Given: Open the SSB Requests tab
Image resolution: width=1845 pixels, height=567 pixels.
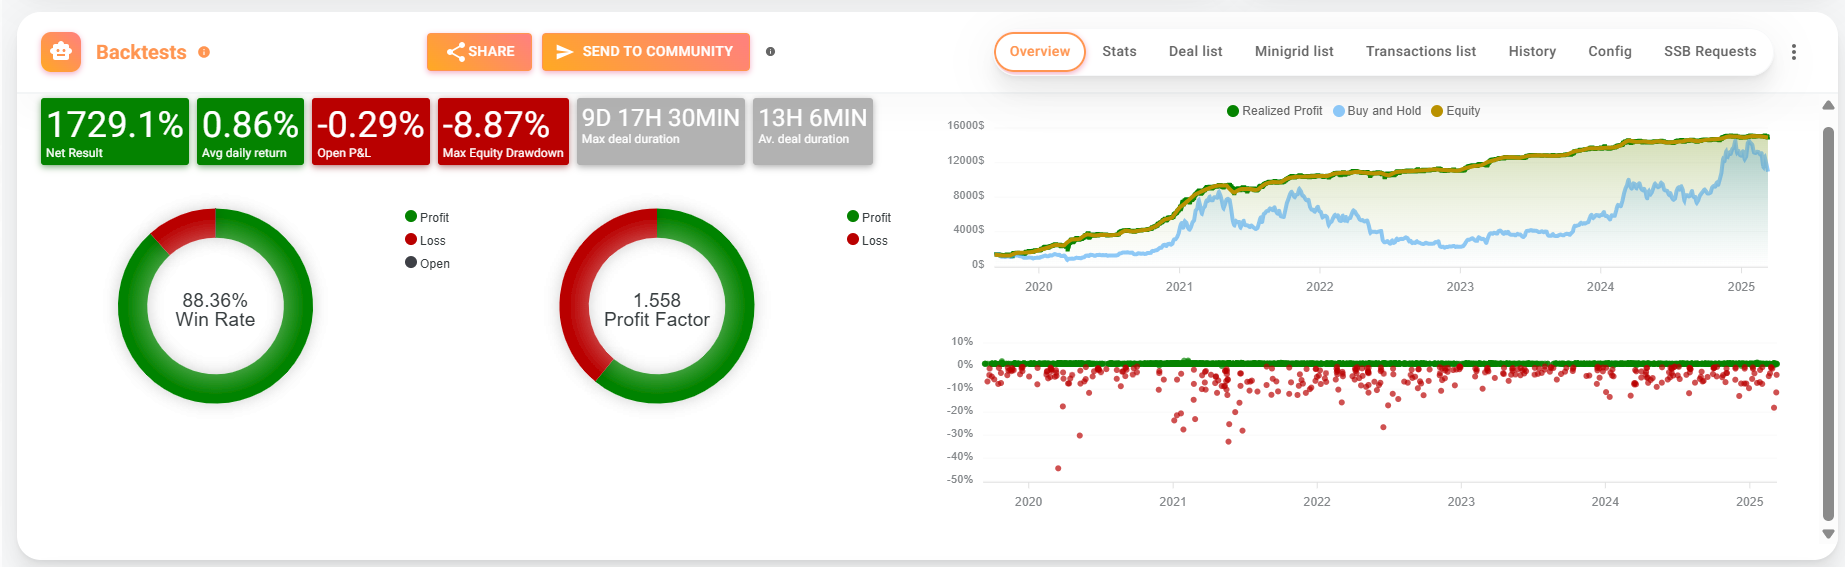Looking at the screenshot, I should [1709, 52].
